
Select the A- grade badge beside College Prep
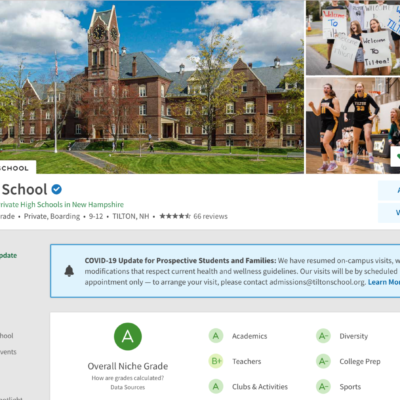click(323, 361)
